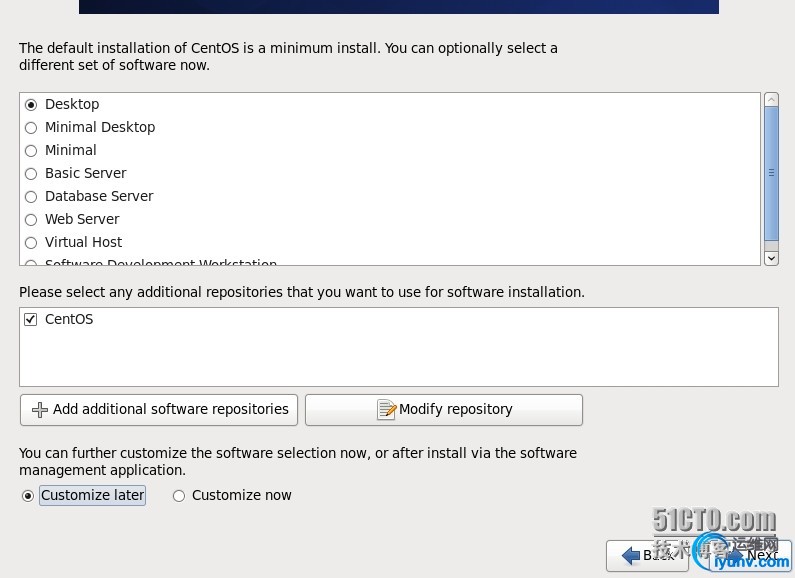This screenshot has height=578, width=795.
Task: Enable the Customize now radio button
Action: [x=179, y=496]
